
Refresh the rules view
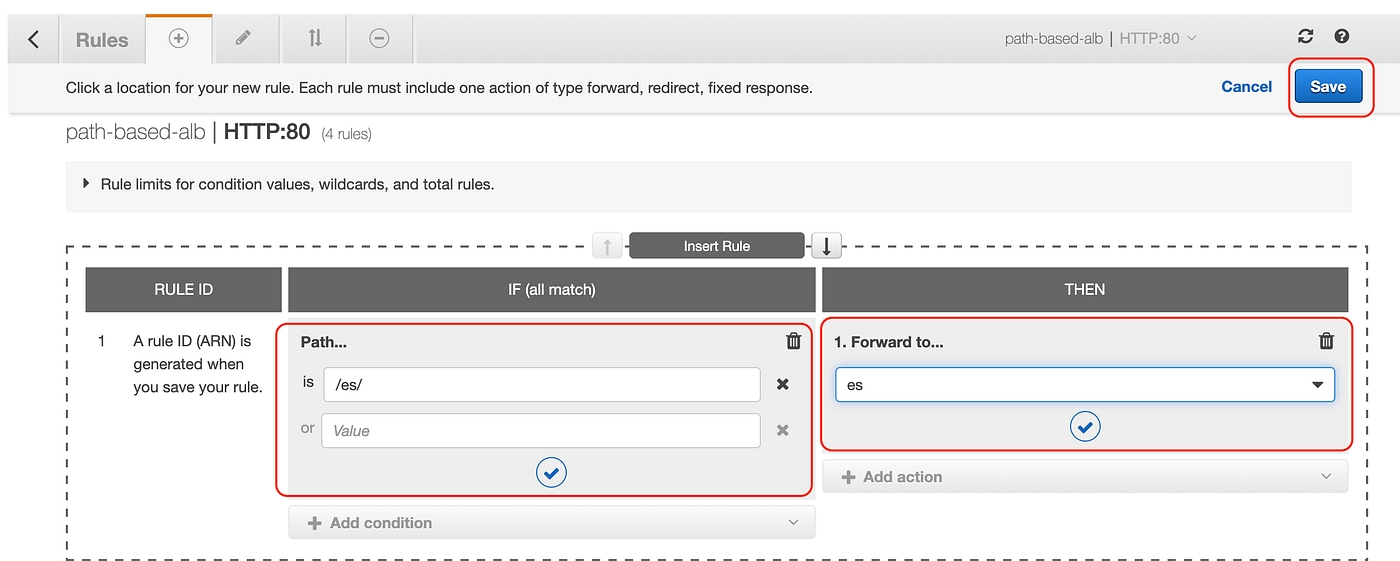(x=1305, y=37)
